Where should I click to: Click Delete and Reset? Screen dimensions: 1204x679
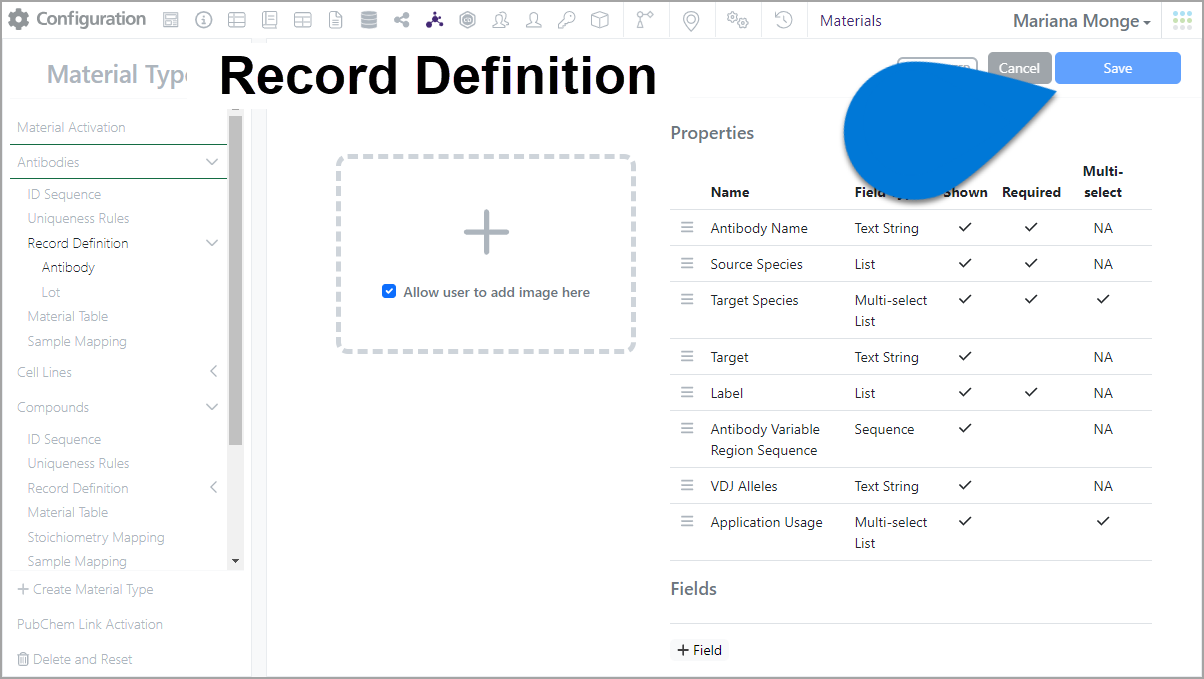click(x=75, y=659)
